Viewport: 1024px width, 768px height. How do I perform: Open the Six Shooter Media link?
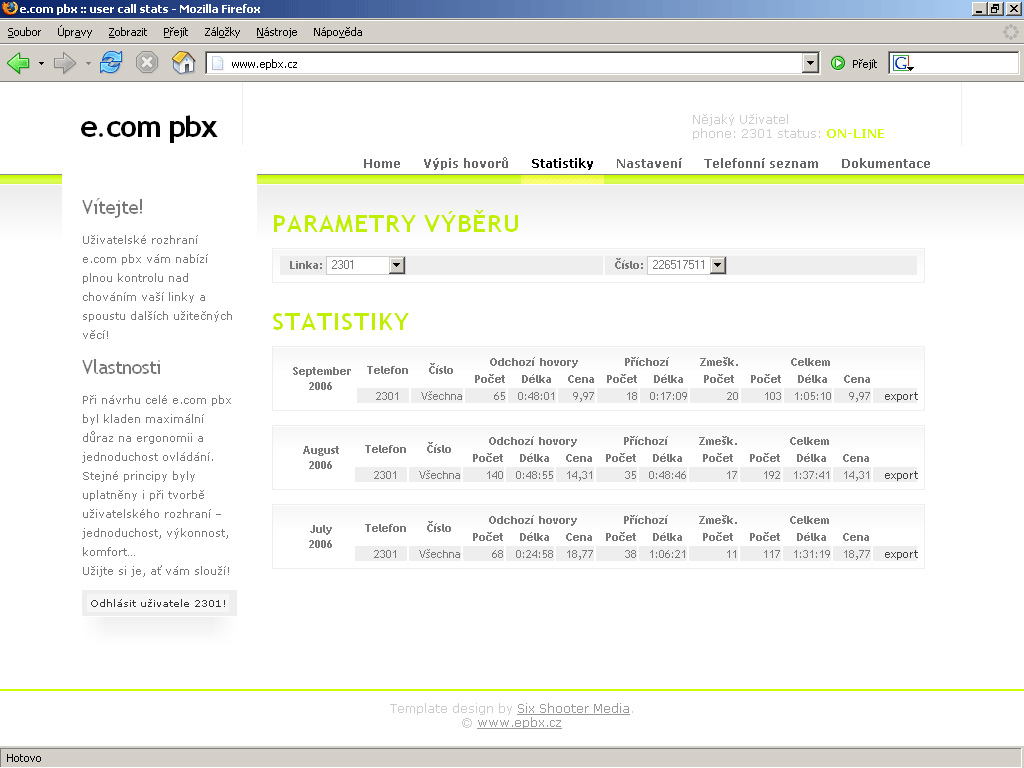tap(573, 709)
